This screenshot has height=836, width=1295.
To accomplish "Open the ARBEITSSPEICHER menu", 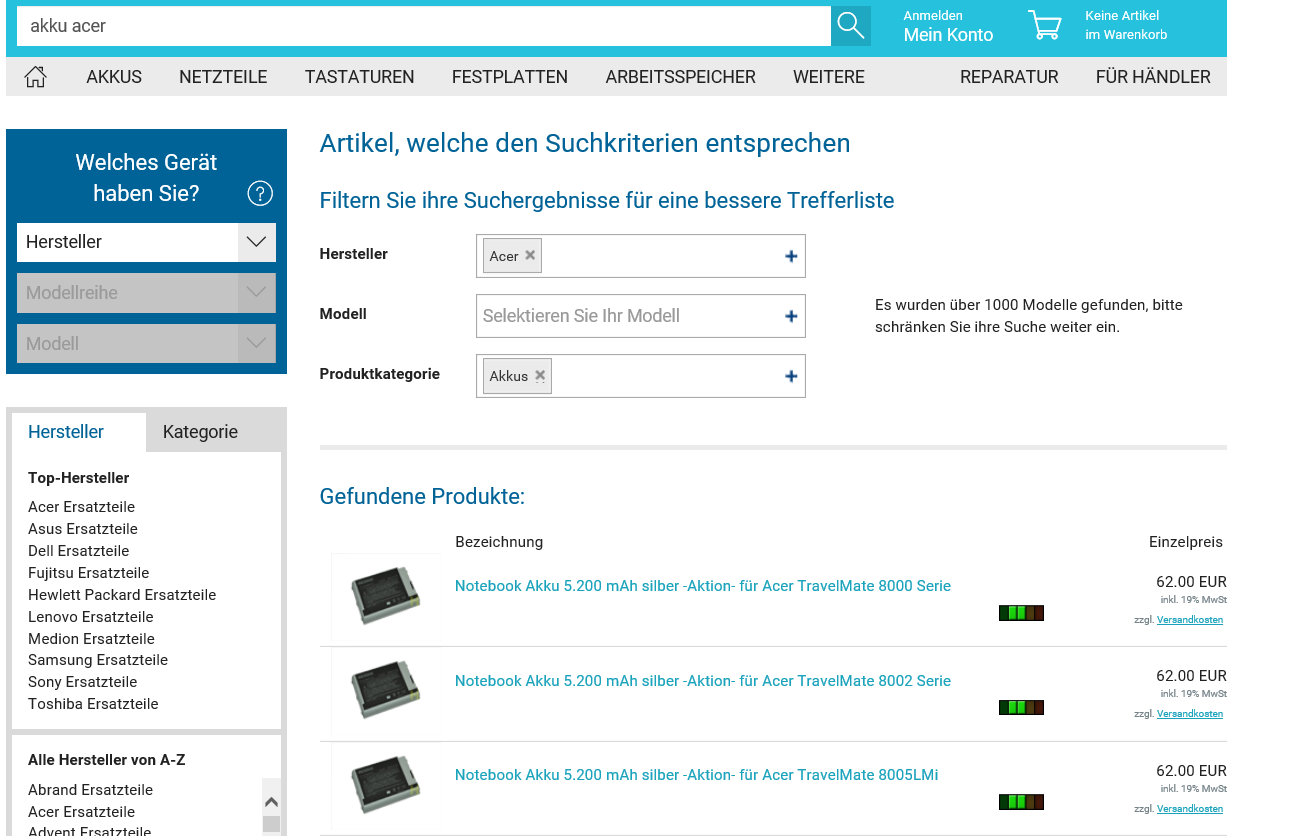I will click(681, 77).
